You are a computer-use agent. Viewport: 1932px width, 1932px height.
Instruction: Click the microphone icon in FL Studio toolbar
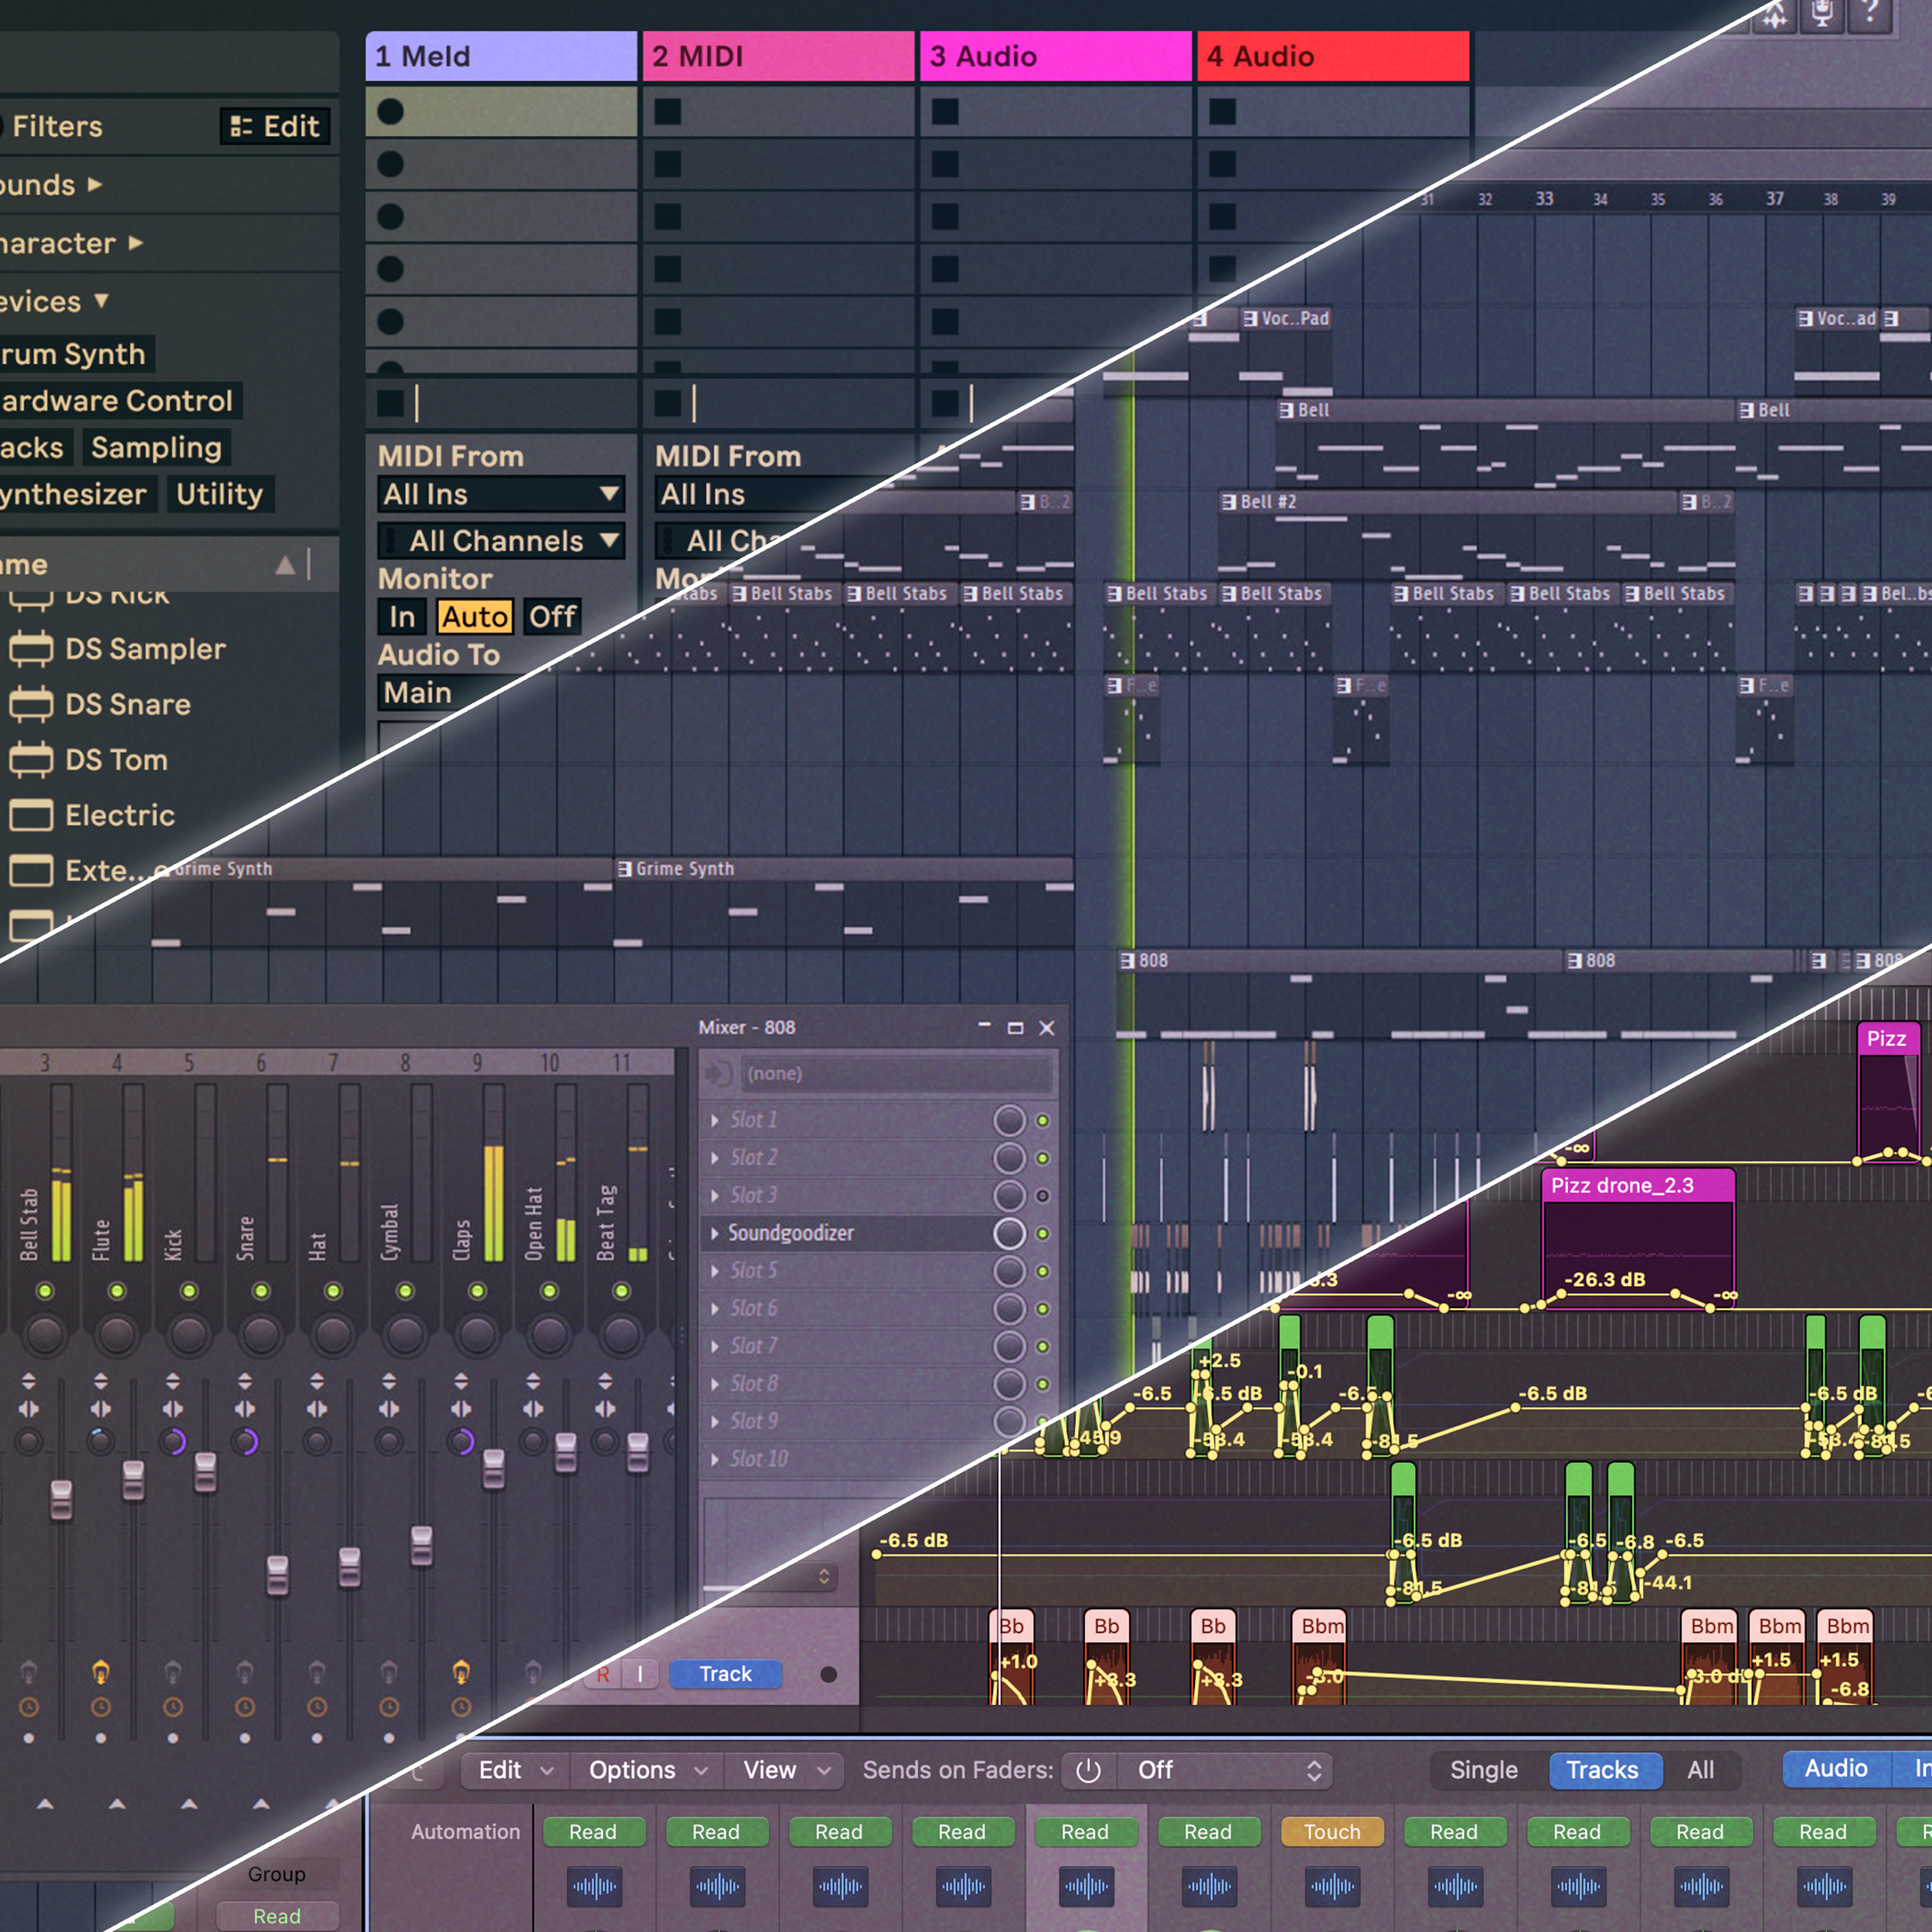pyautogui.click(x=1822, y=14)
